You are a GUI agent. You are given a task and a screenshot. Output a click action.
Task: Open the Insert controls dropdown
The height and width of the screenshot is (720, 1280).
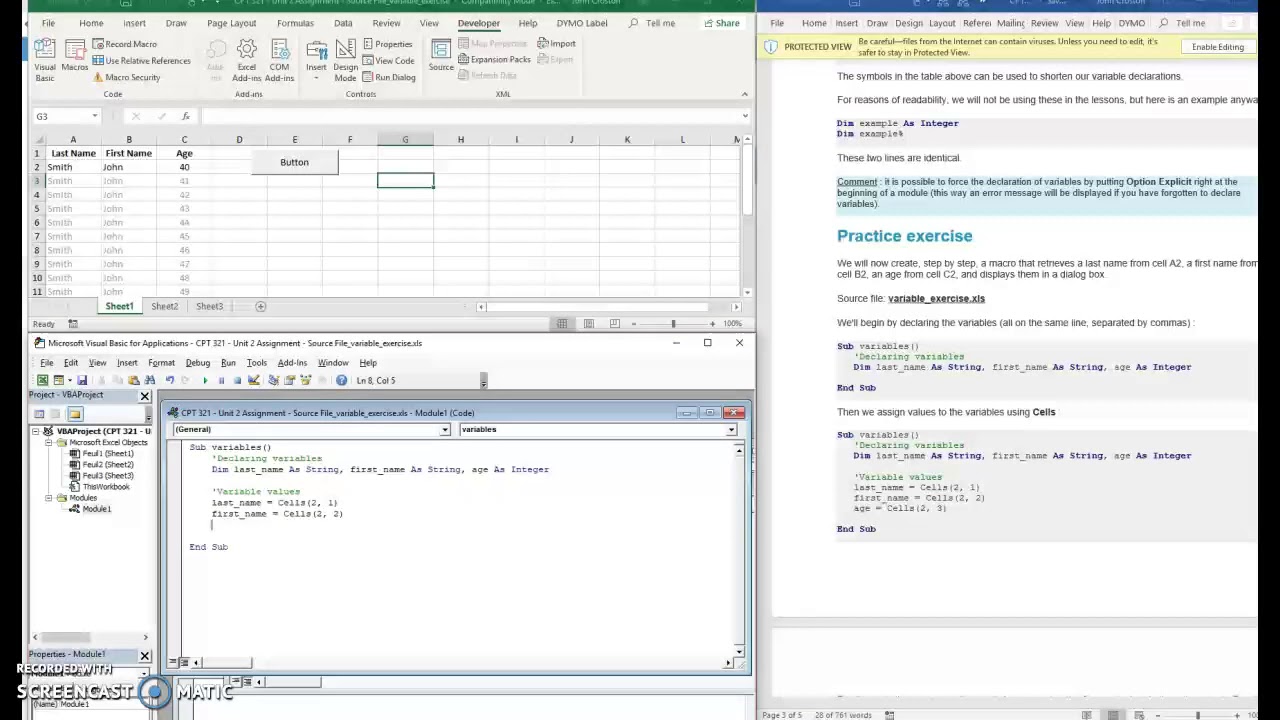[316, 60]
